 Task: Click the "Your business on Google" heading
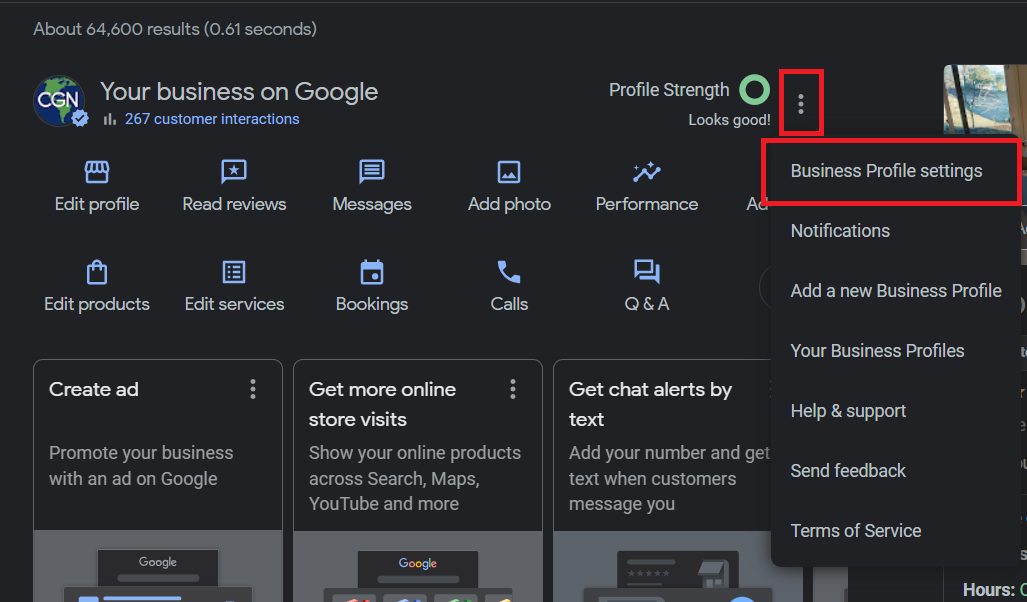pos(239,92)
